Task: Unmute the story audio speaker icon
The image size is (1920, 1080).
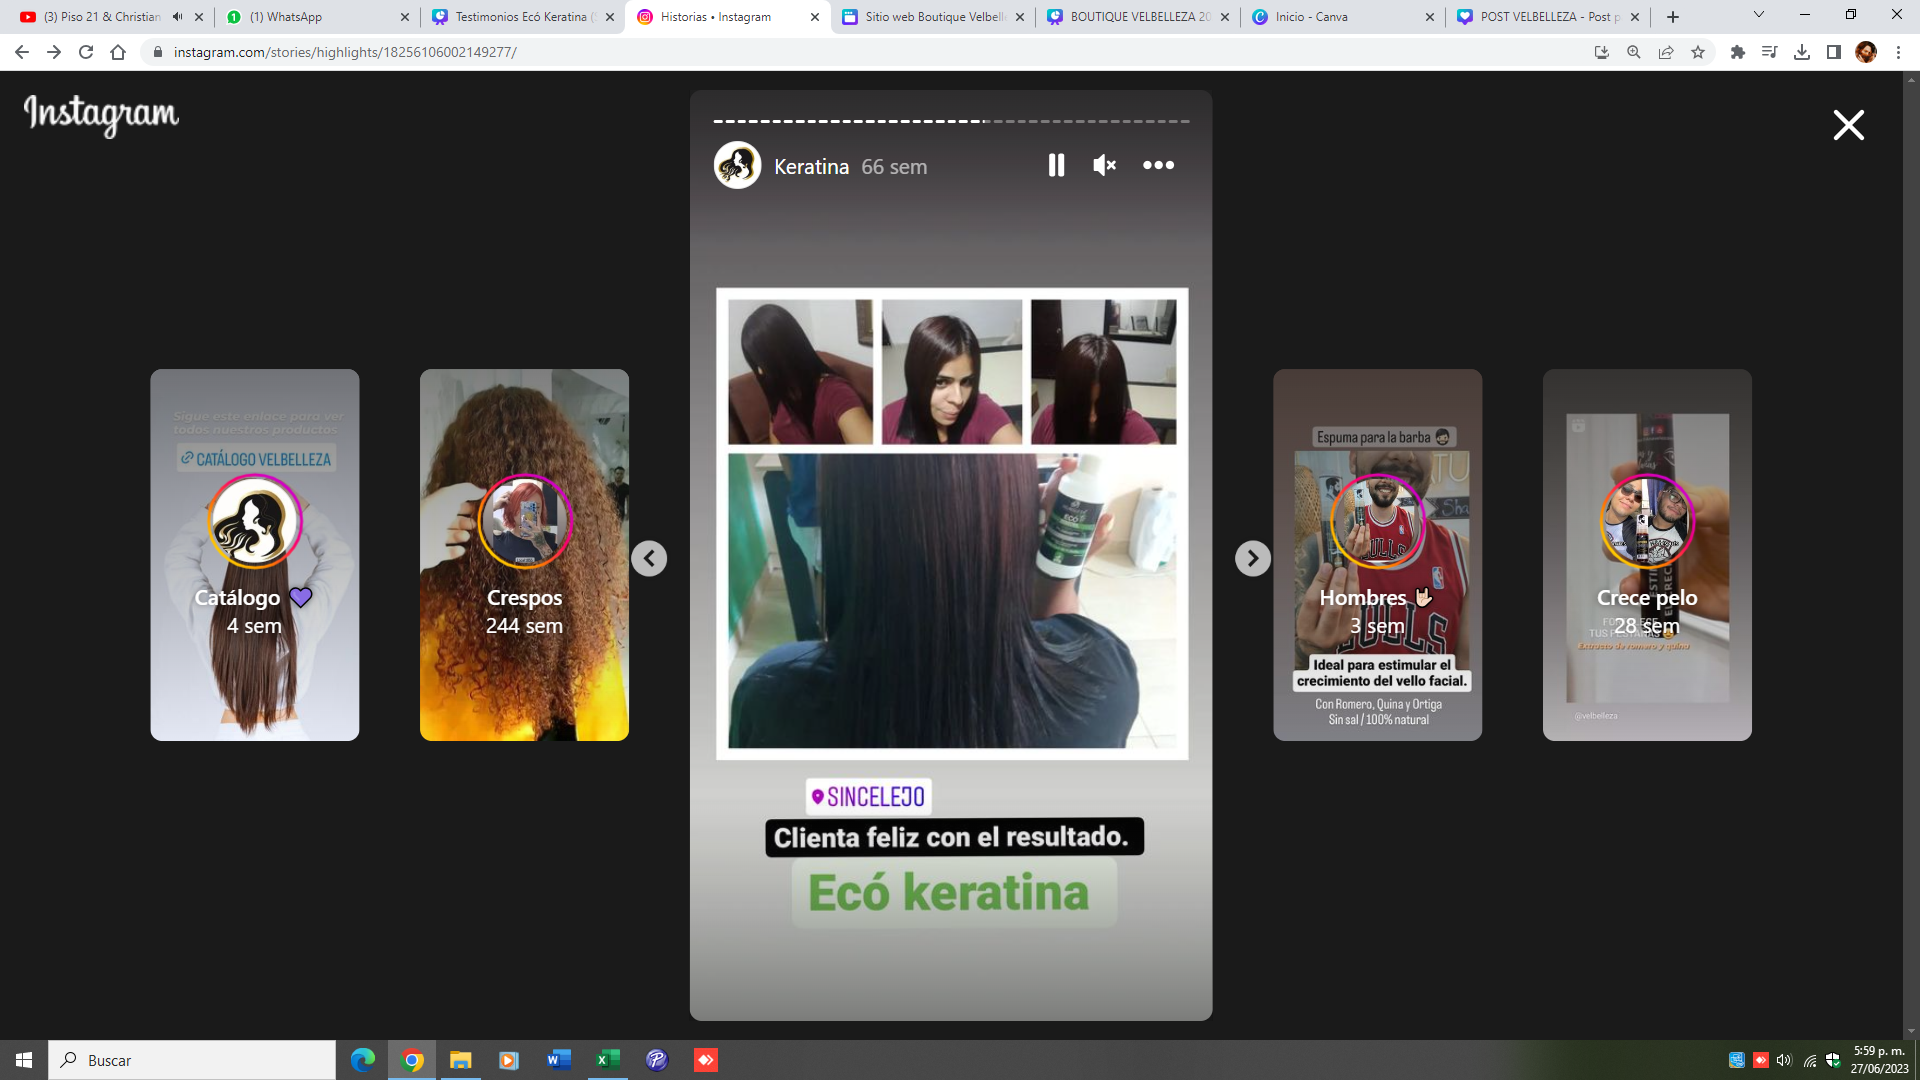Action: [1104, 166]
